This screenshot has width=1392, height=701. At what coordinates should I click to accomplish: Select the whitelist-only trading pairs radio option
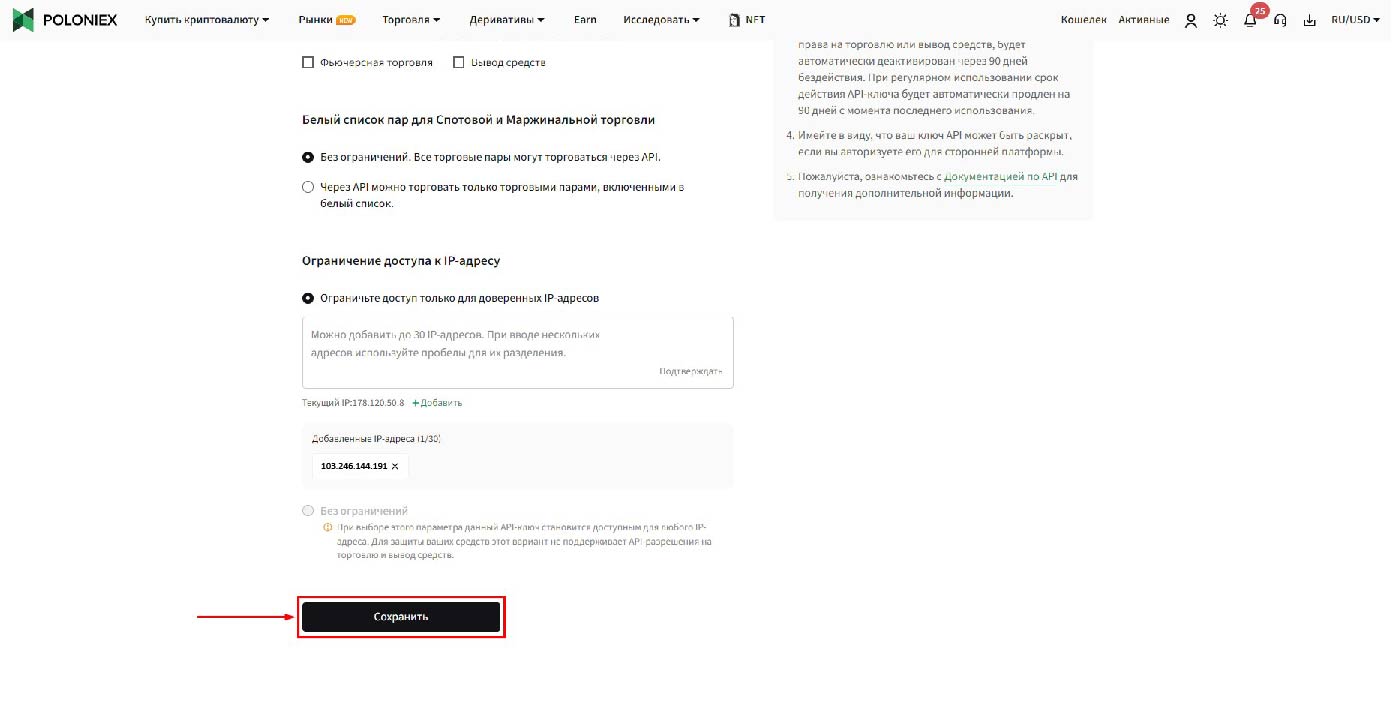(x=308, y=187)
